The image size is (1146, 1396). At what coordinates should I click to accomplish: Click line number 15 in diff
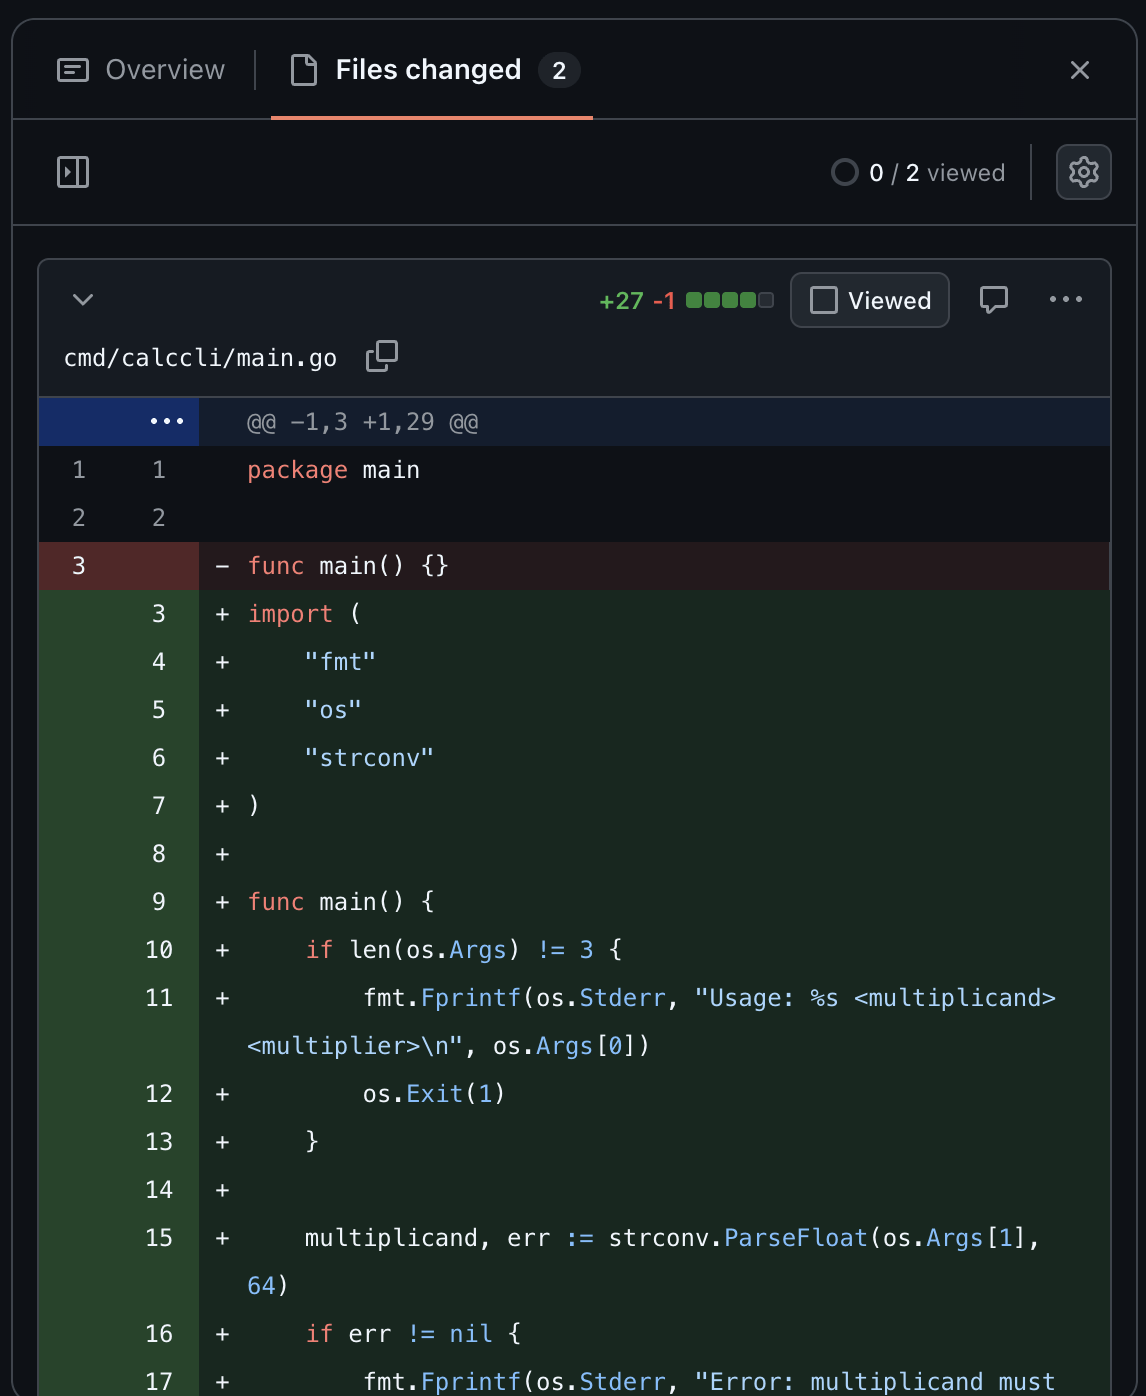tap(158, 1238)
